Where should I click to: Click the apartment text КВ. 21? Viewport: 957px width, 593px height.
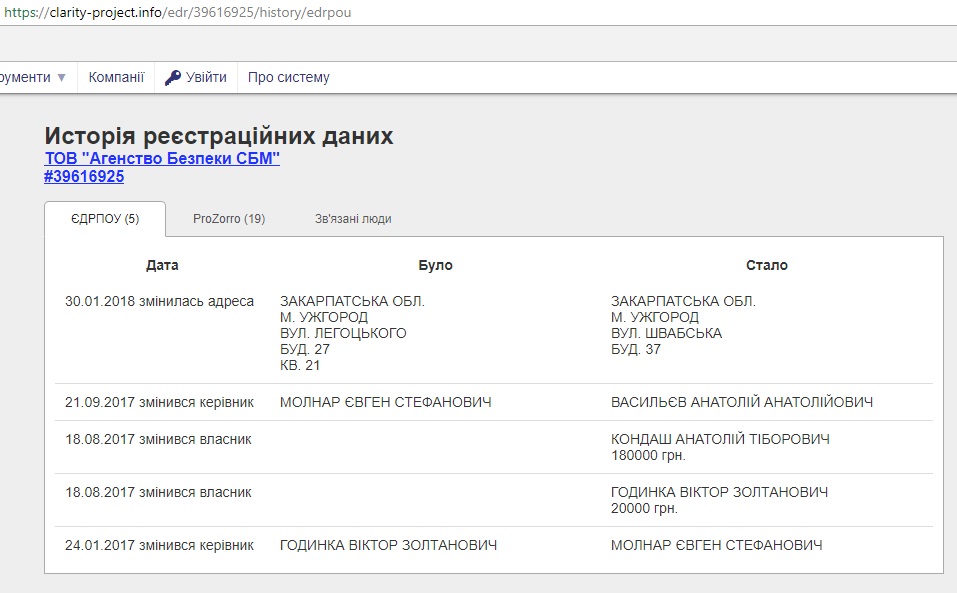pyautogui.click(x=300, y=365)
